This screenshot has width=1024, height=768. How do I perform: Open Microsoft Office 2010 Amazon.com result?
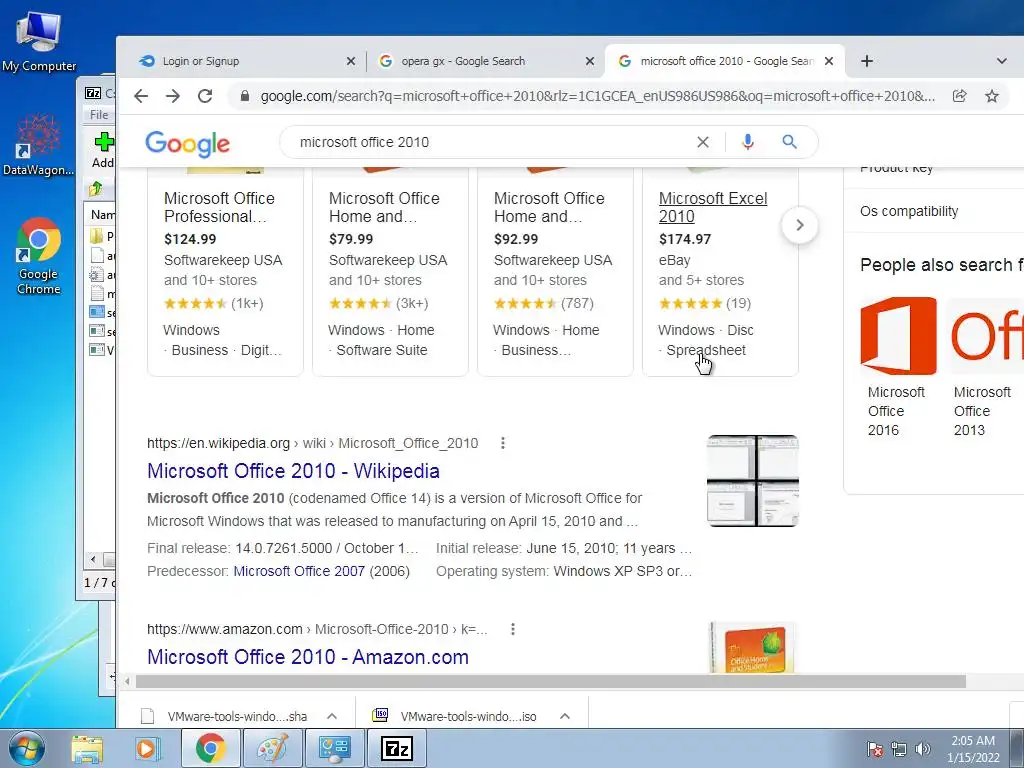308,657
